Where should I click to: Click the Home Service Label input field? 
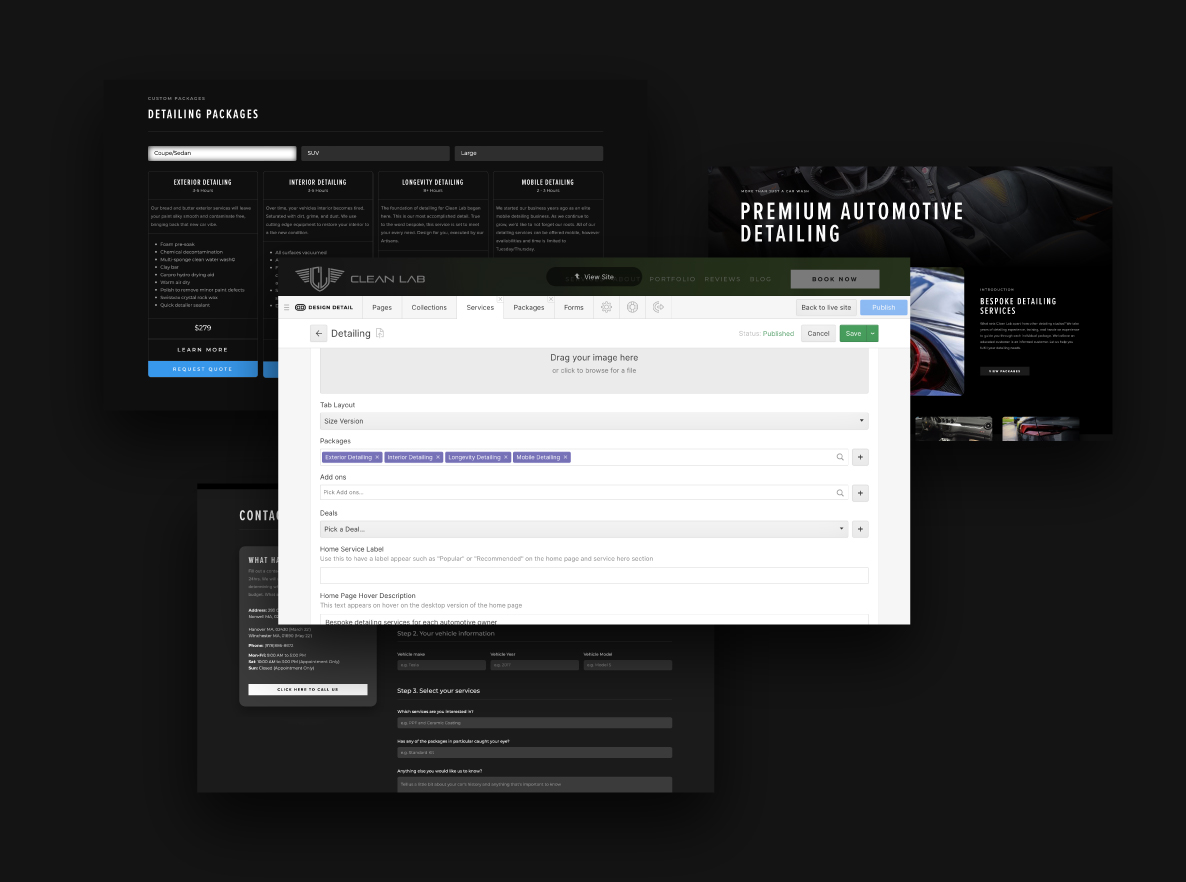(594, 575)
